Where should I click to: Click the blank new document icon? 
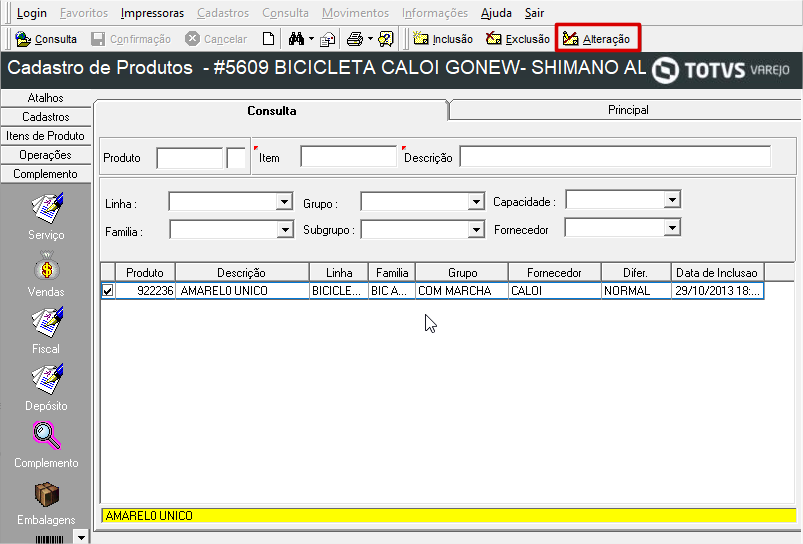268,39
